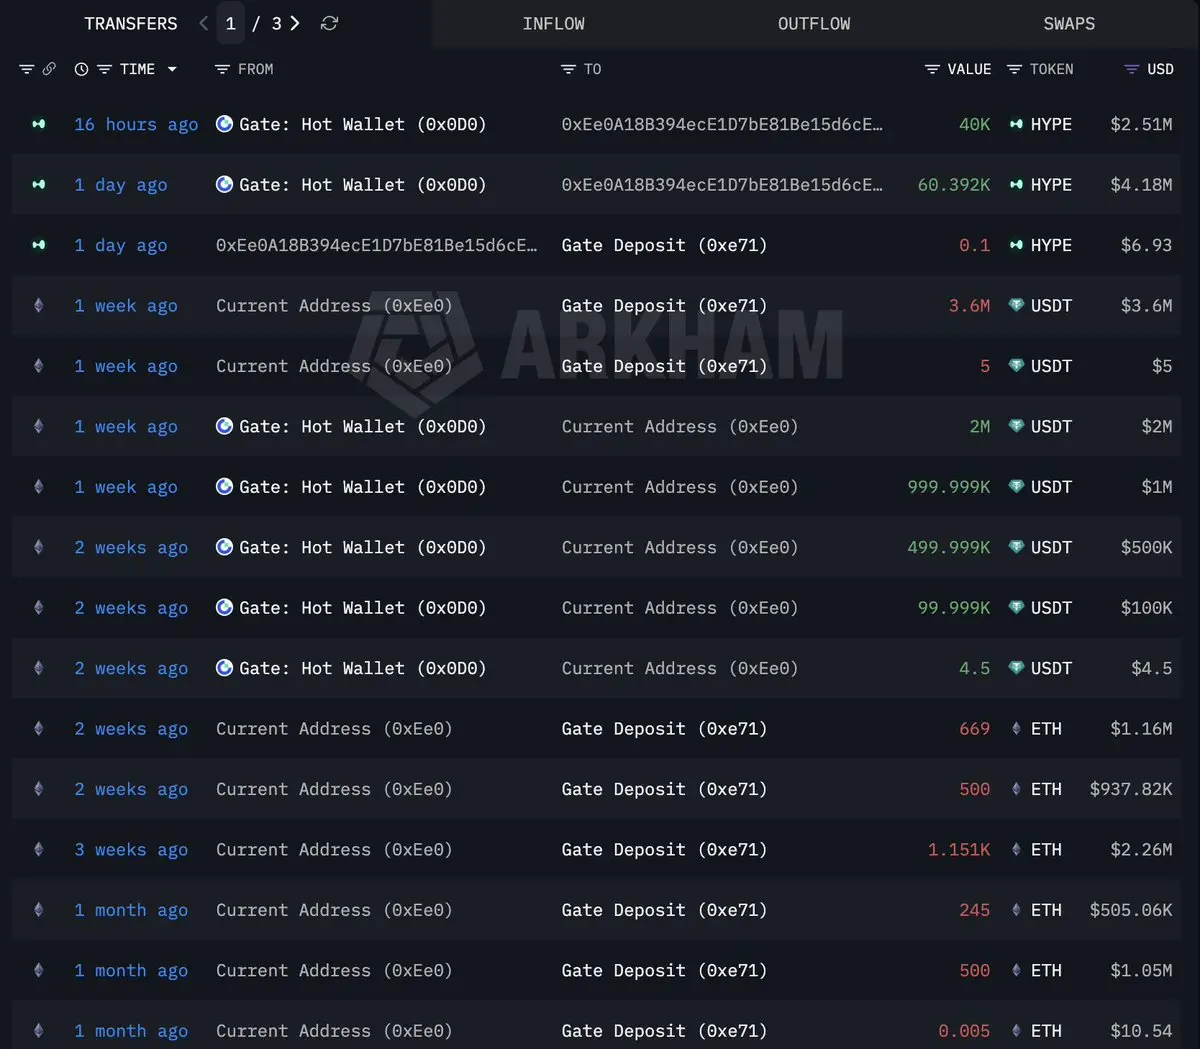Open the SWAPS tab
This screenshot has height=1049, width=1200.
click(x=1069, y=23)
